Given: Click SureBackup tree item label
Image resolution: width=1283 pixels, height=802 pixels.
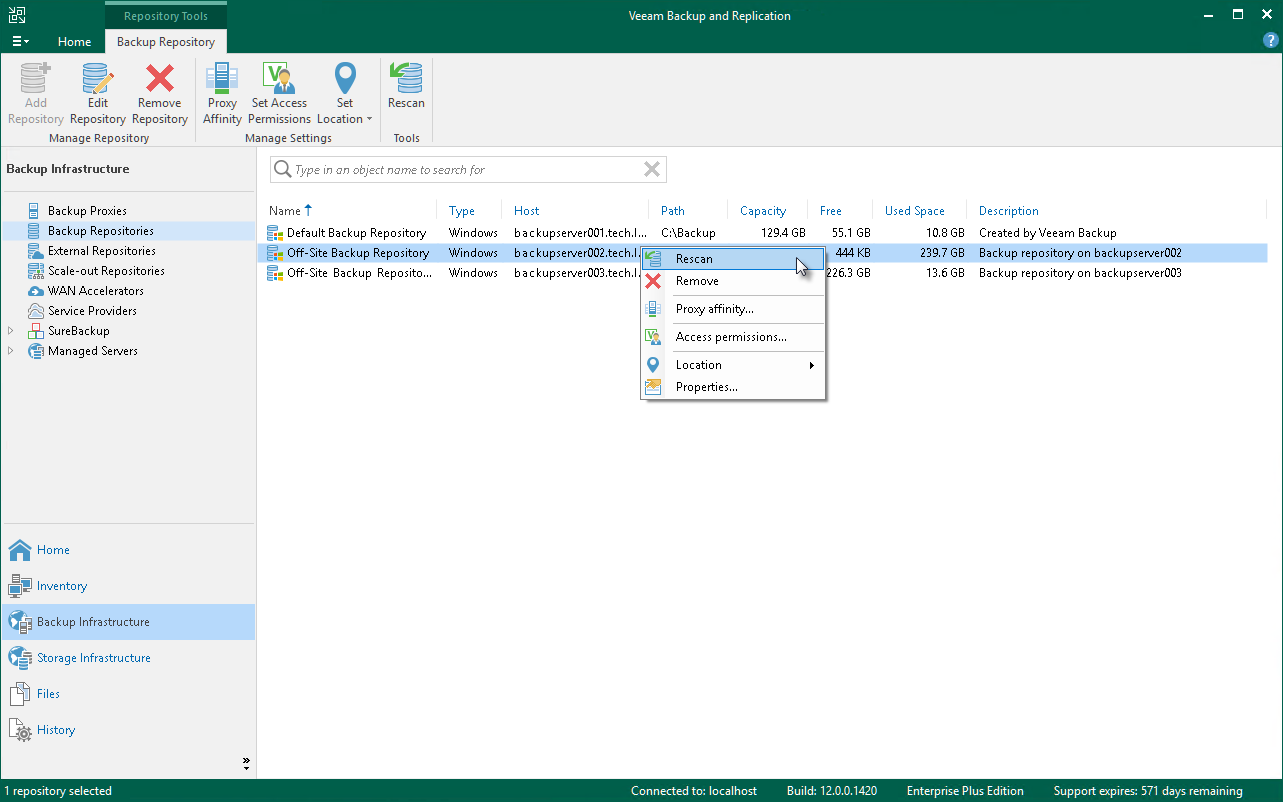Looking at the screenshot, I should pos(79,331).
